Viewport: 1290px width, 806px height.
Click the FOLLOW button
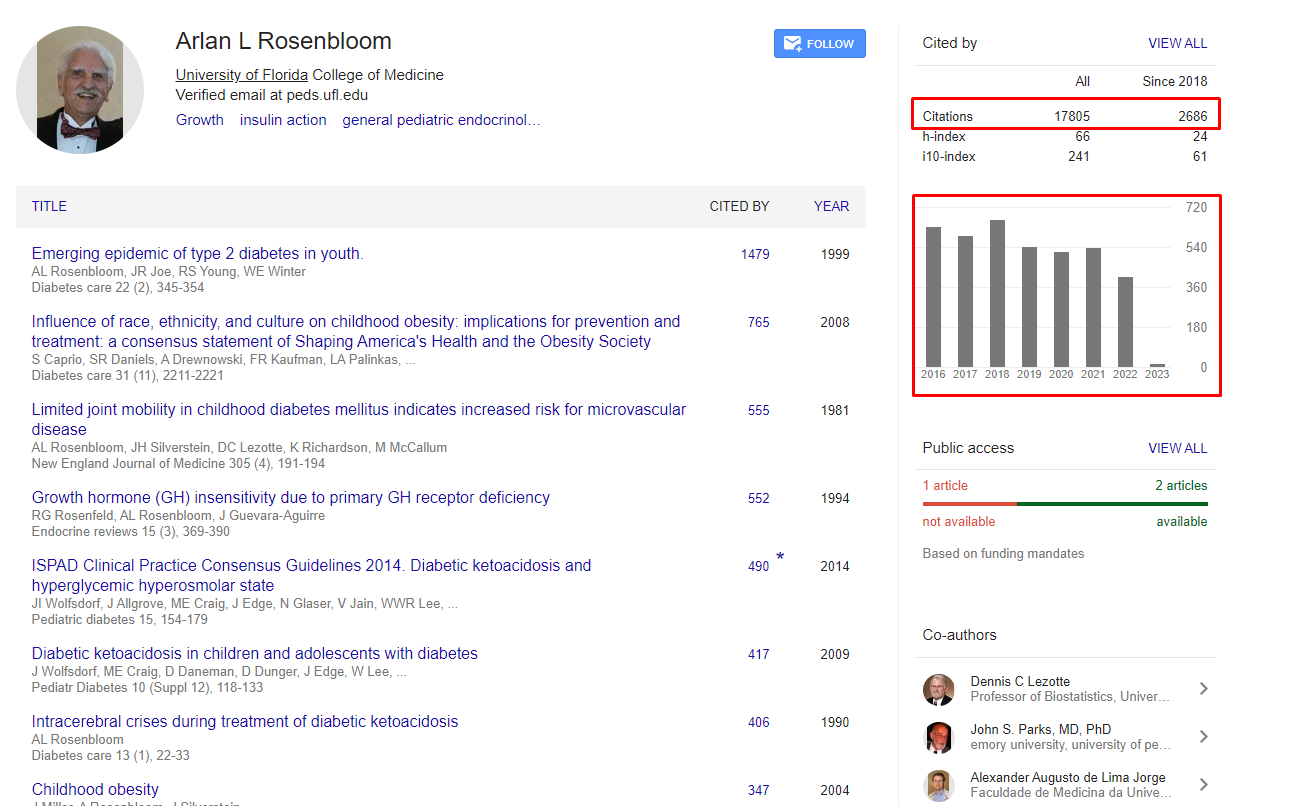[x=820, y=43]
